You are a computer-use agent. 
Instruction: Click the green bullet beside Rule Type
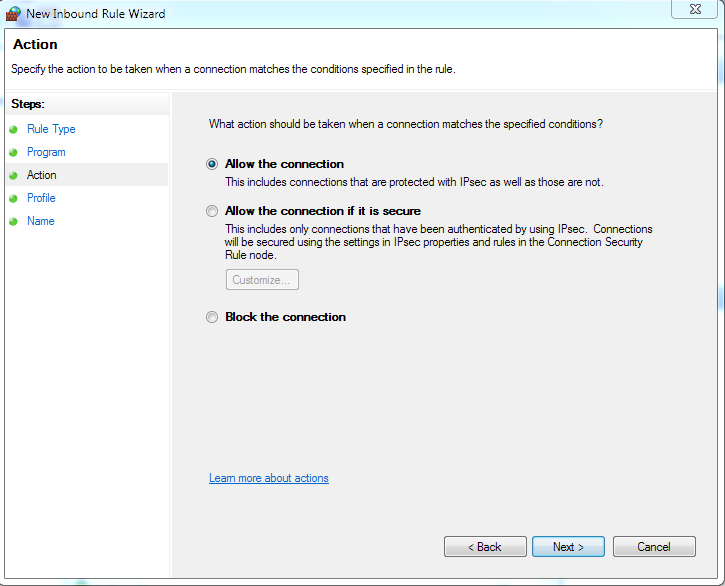coord(14,130)
